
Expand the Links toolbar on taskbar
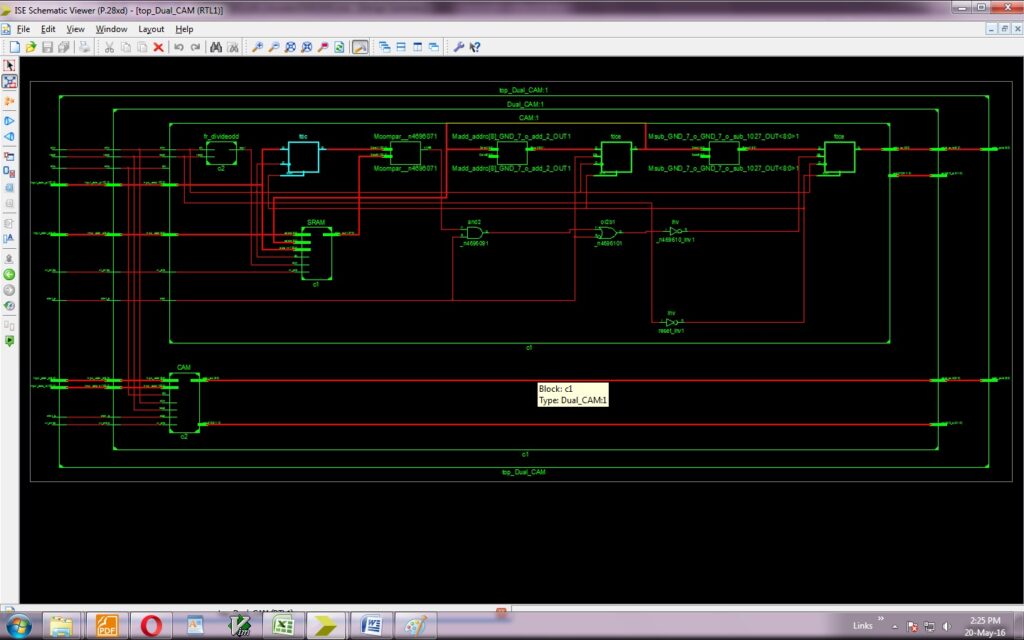point(880,620)
